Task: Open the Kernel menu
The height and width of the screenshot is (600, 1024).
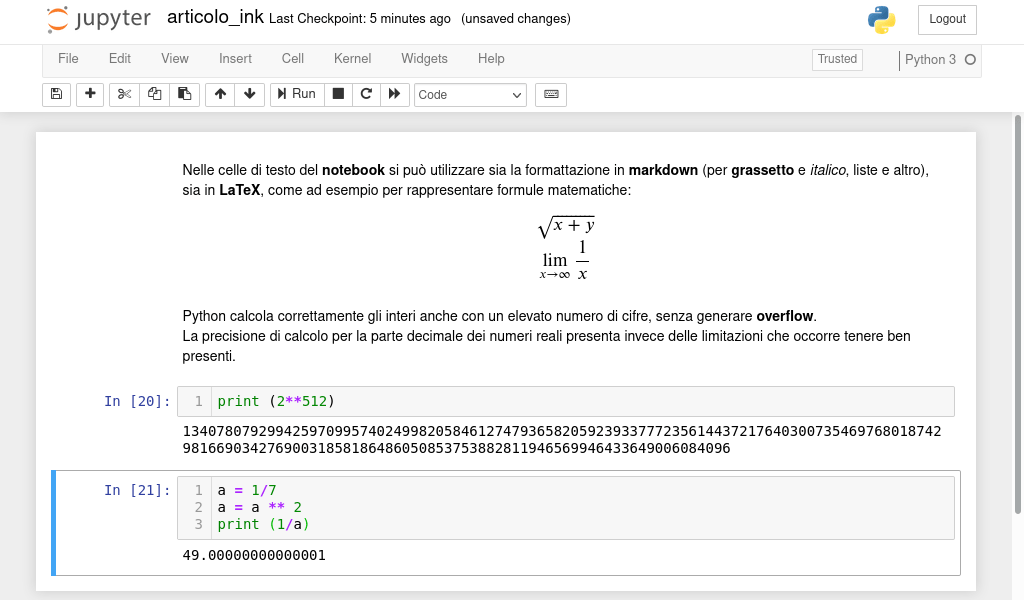Action: [x=352, y=59]
